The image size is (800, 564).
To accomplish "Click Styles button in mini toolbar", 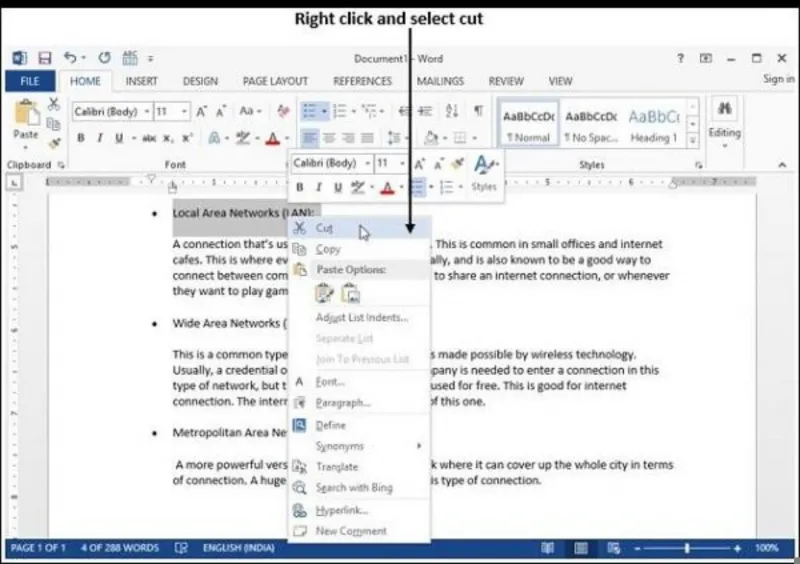I will [484, 174].
